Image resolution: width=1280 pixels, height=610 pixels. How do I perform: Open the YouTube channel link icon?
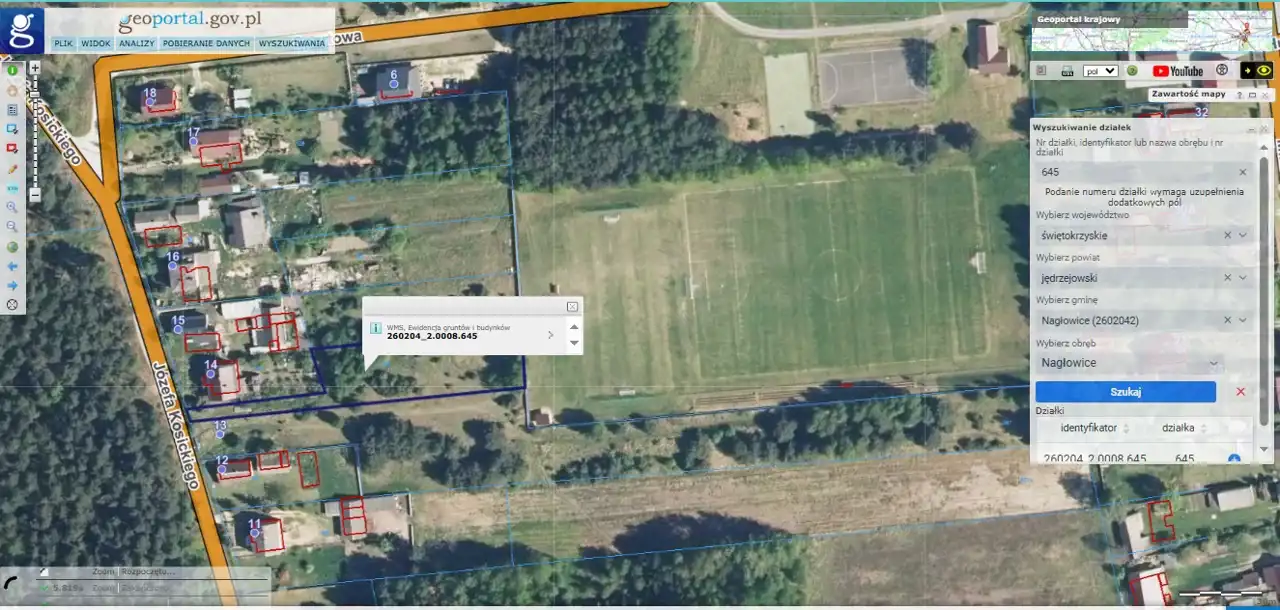pyautogui.click(x=1178, y=71)
